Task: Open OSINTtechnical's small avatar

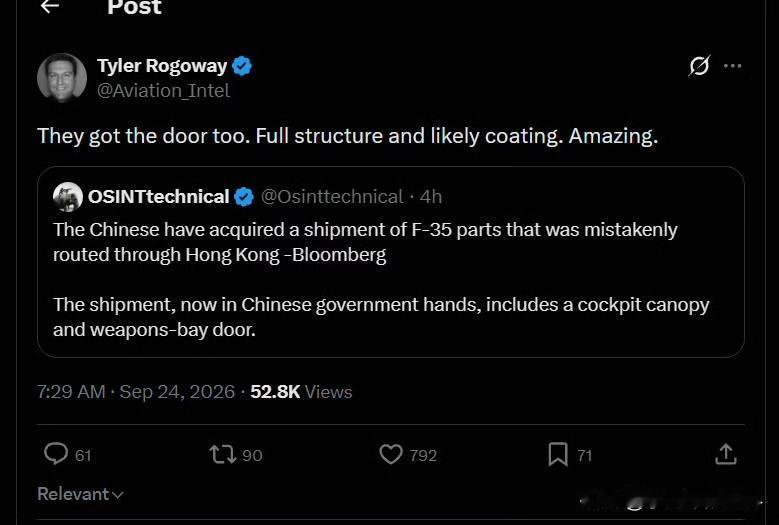Action: pyautogui.click(x=68, y=197)
